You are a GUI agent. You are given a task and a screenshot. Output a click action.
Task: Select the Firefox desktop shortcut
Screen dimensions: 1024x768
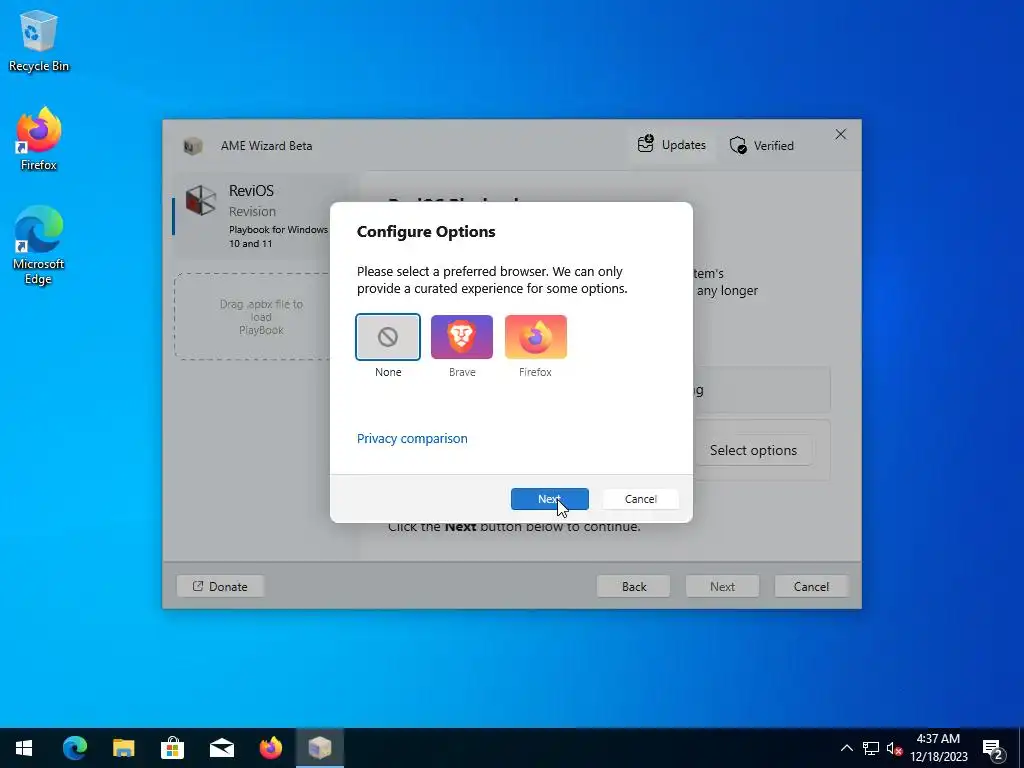pos(39,139)
